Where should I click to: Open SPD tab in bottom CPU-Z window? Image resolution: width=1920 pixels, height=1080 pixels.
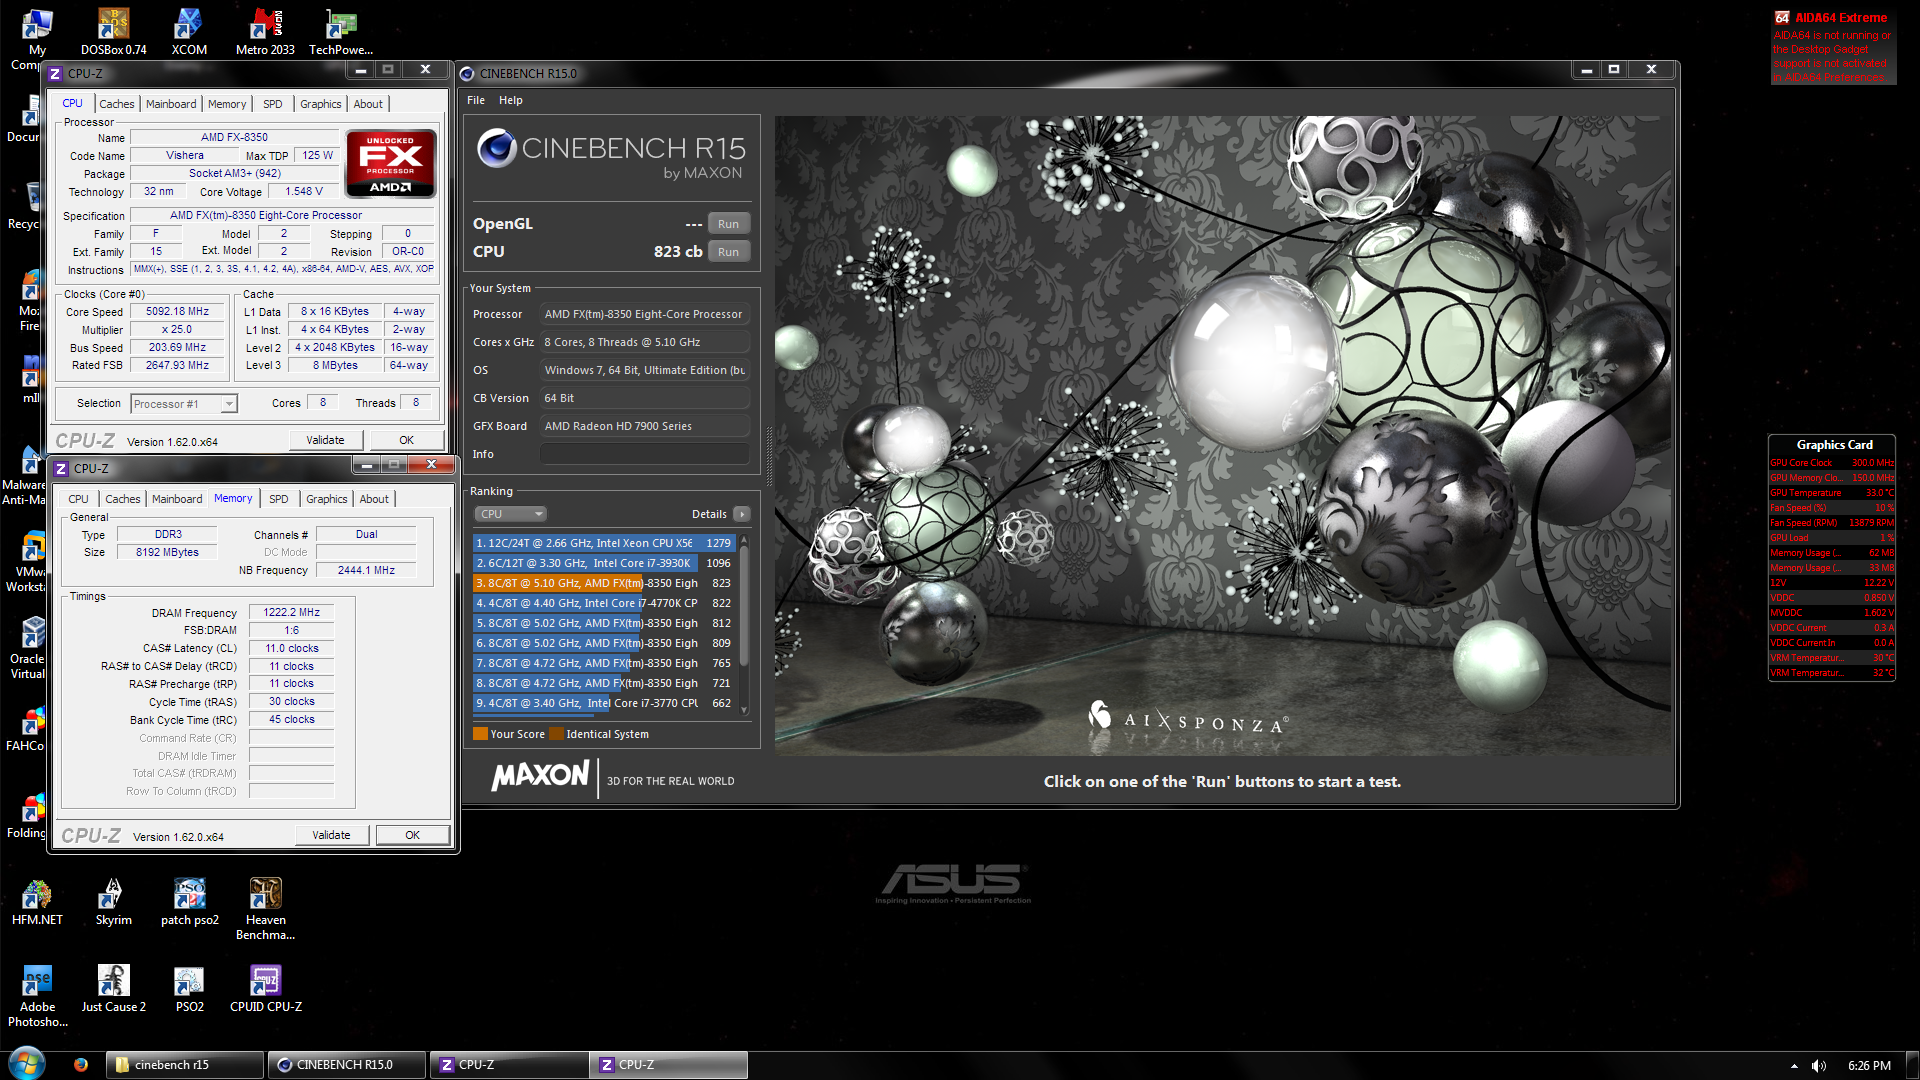(278, 499)
